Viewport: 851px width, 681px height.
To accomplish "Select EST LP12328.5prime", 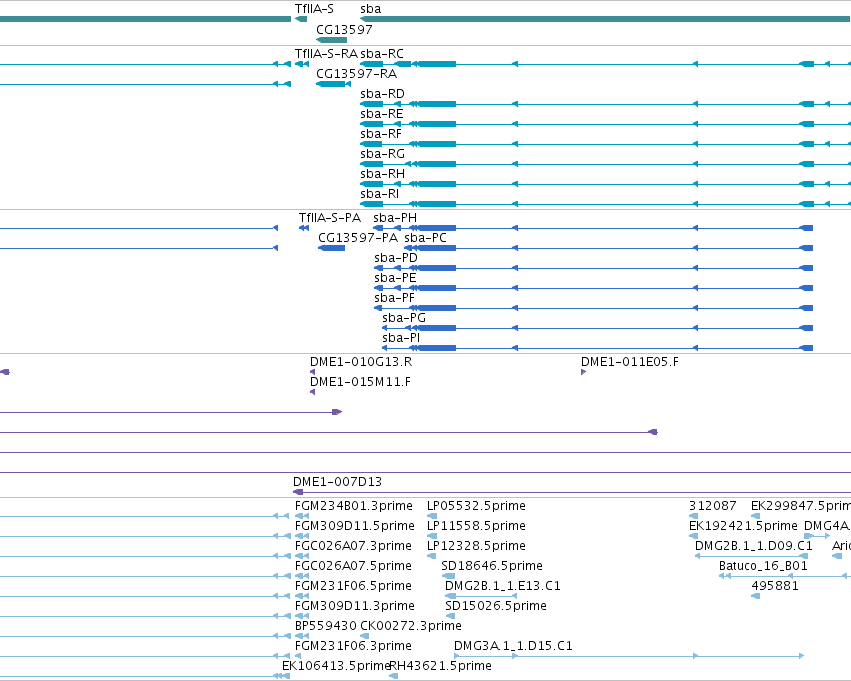I will point(477,546).
